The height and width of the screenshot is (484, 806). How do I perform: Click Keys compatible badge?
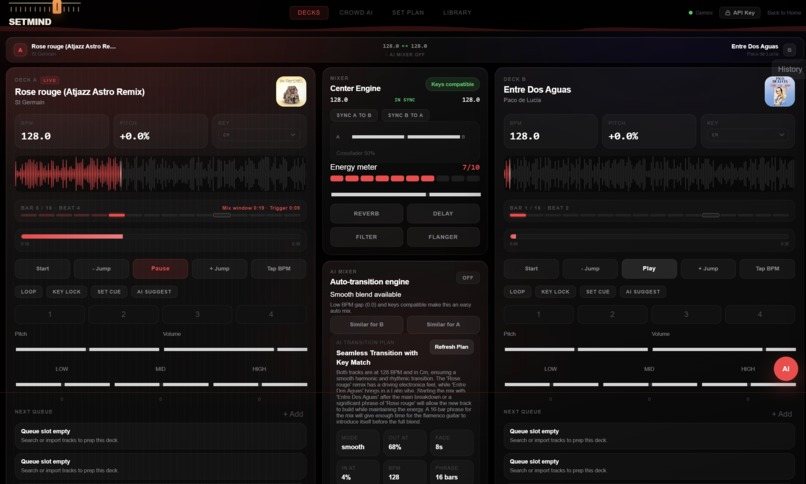(452, 84)
